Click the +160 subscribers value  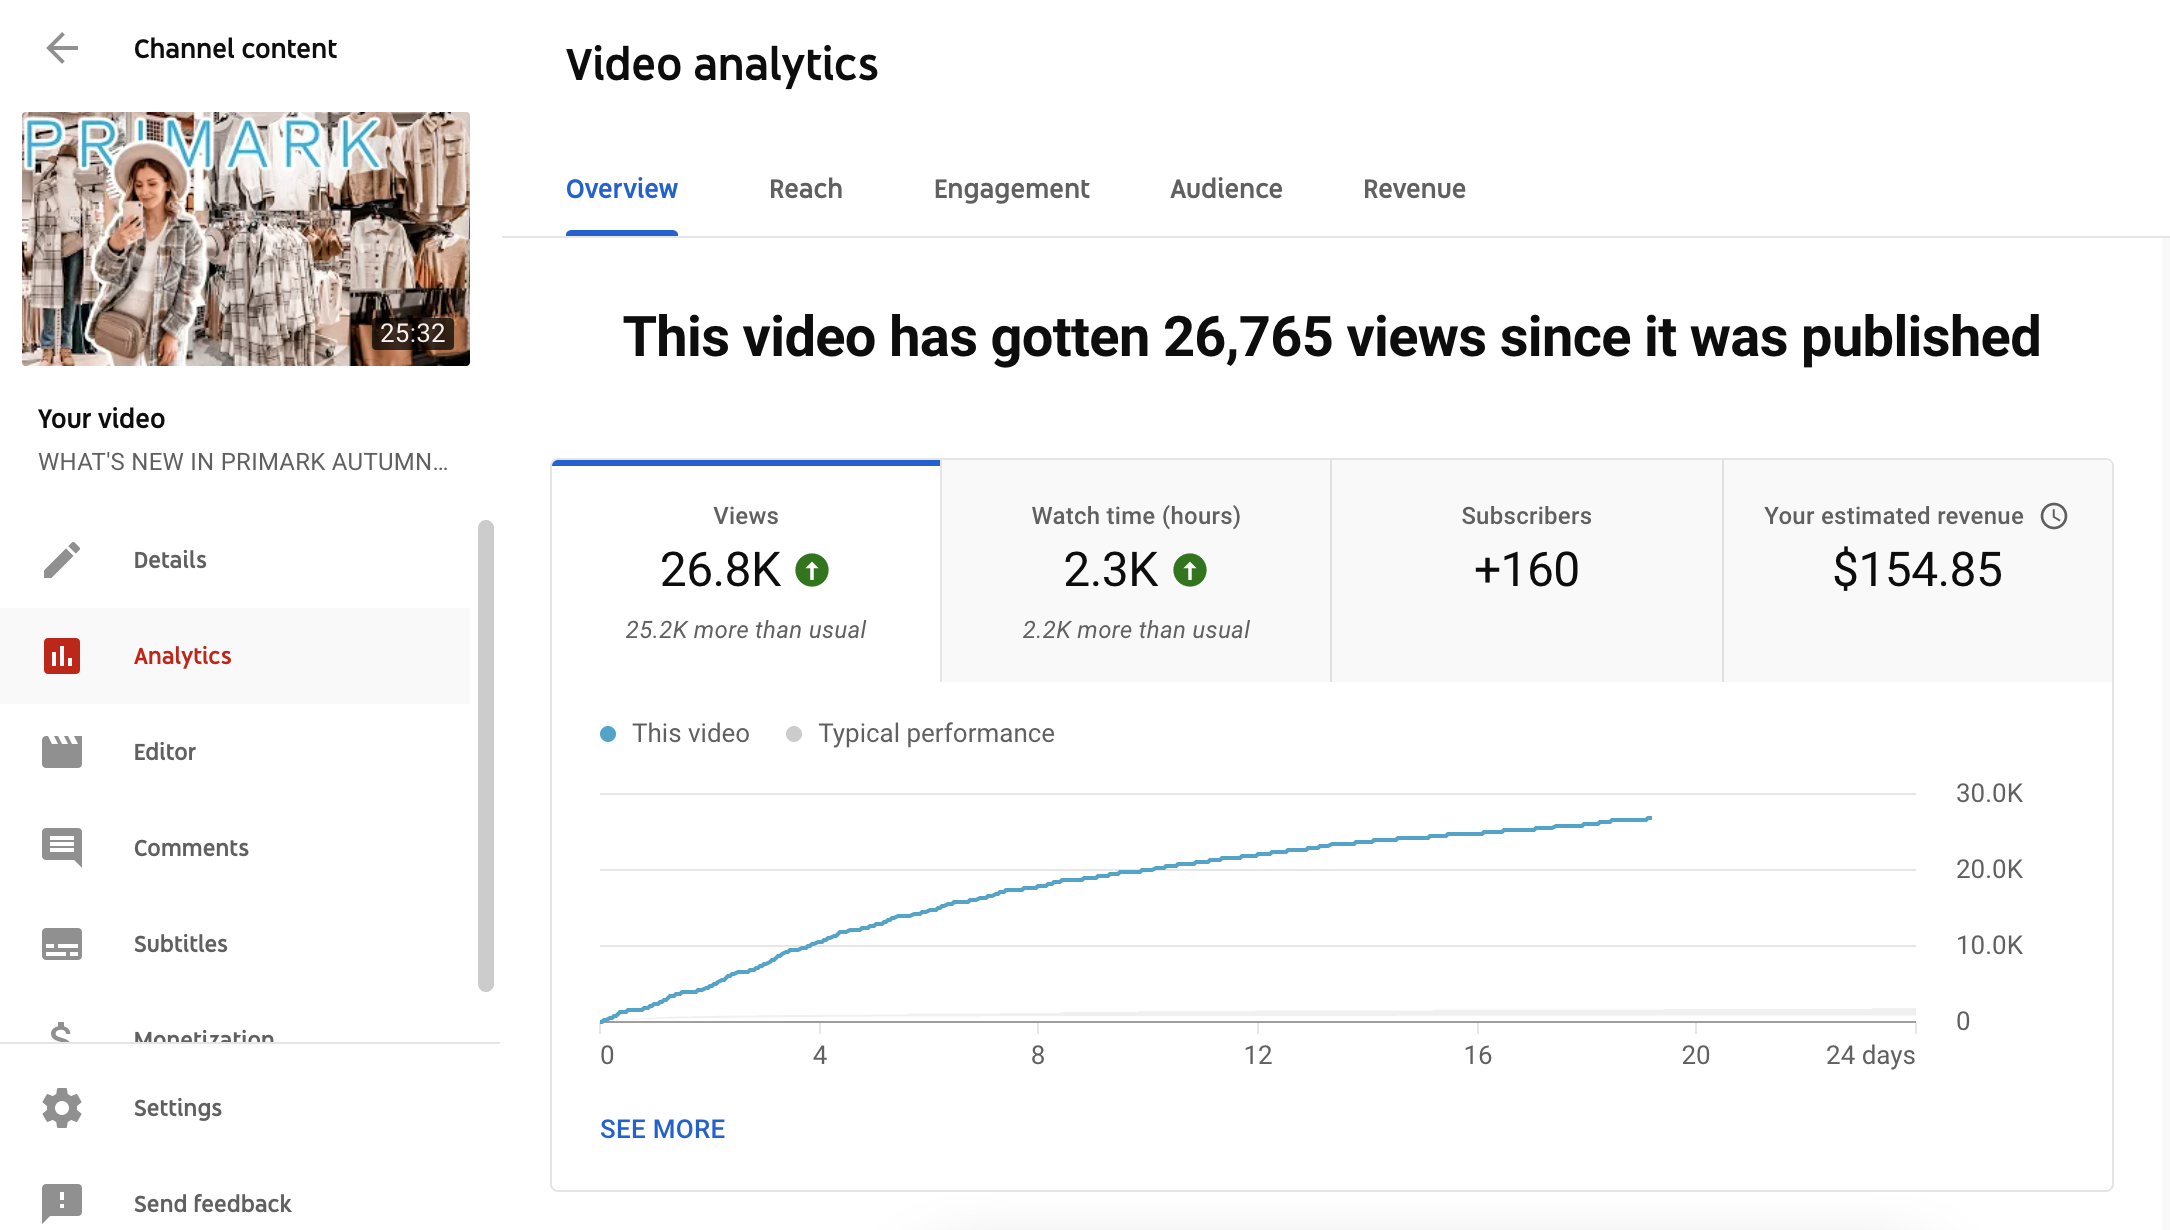1526,570
